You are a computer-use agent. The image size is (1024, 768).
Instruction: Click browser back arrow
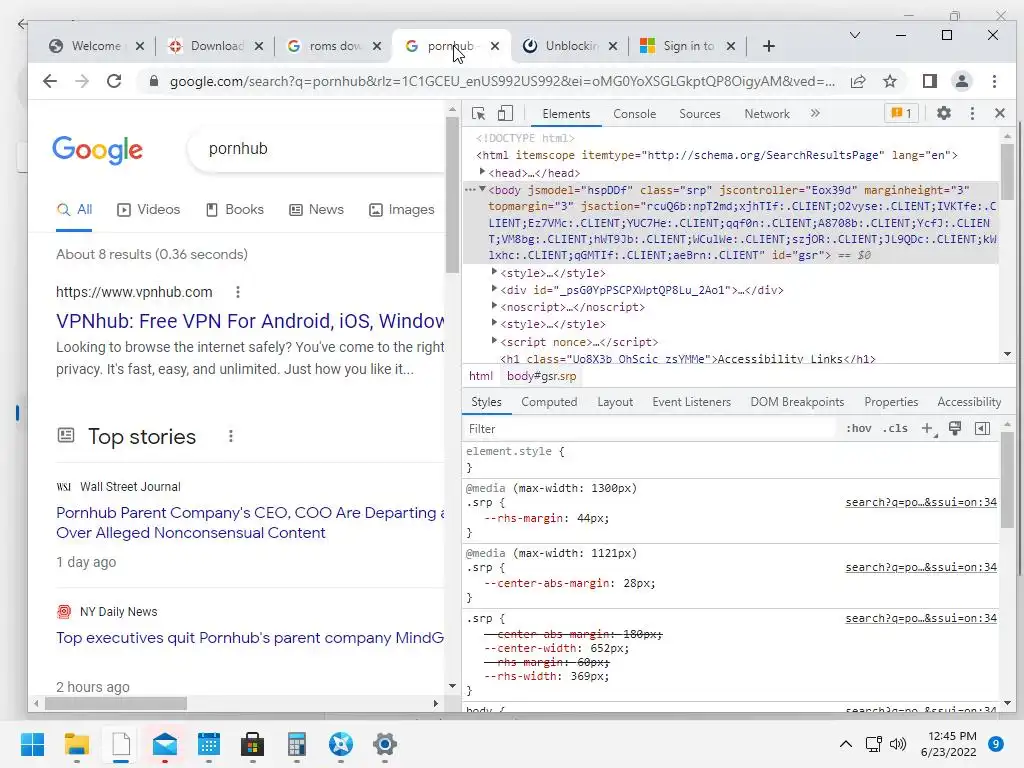(x=50, y=81)
